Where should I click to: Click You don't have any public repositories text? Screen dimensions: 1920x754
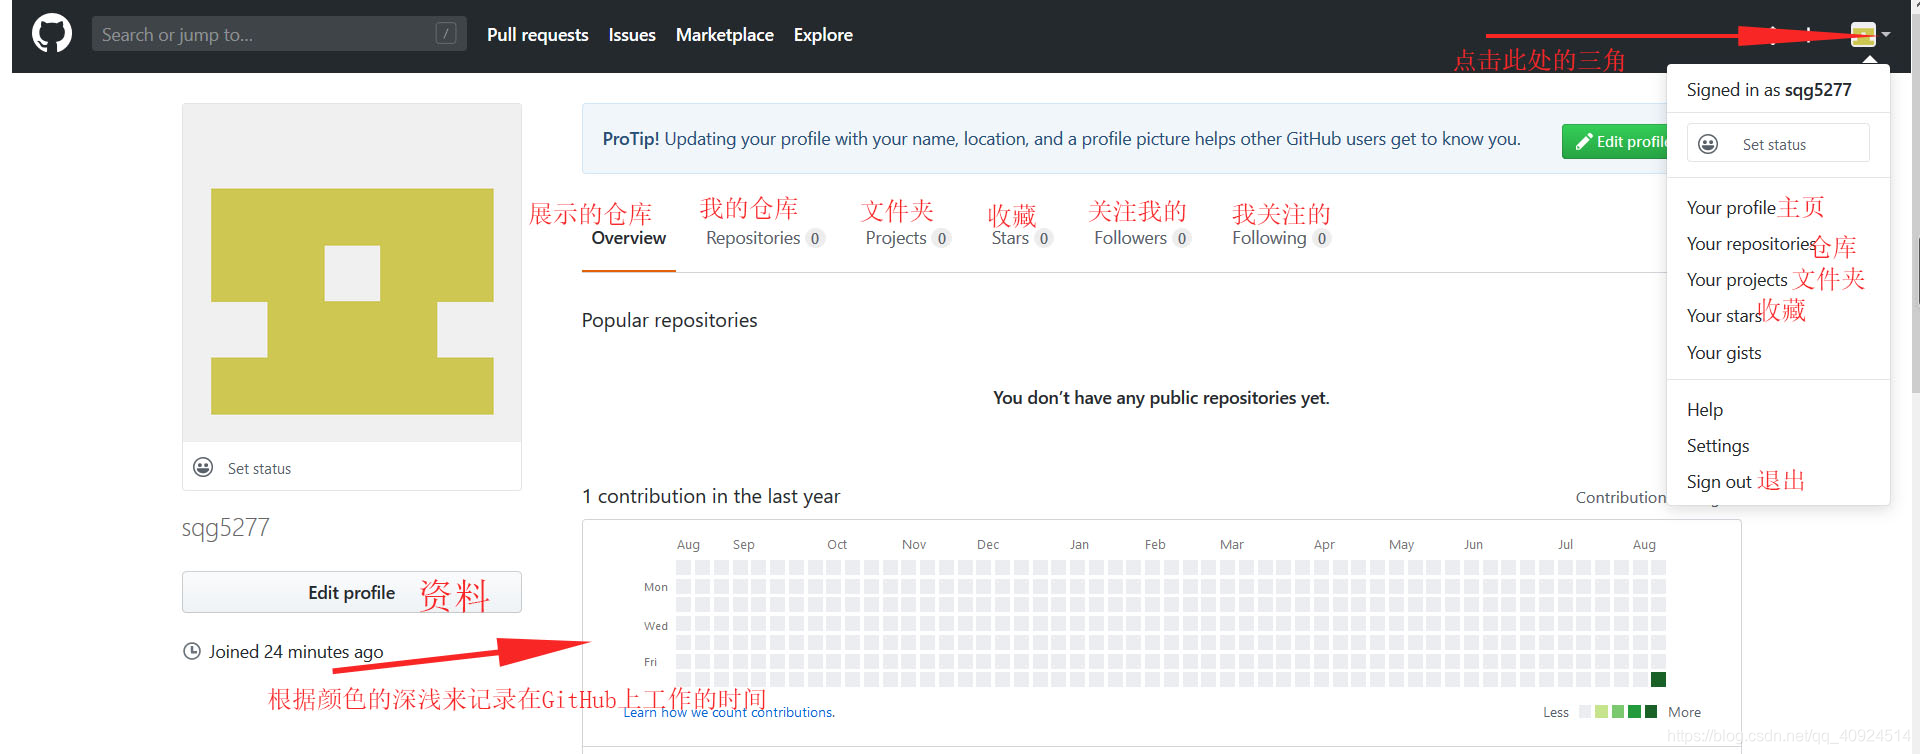tap(1161, 398)
